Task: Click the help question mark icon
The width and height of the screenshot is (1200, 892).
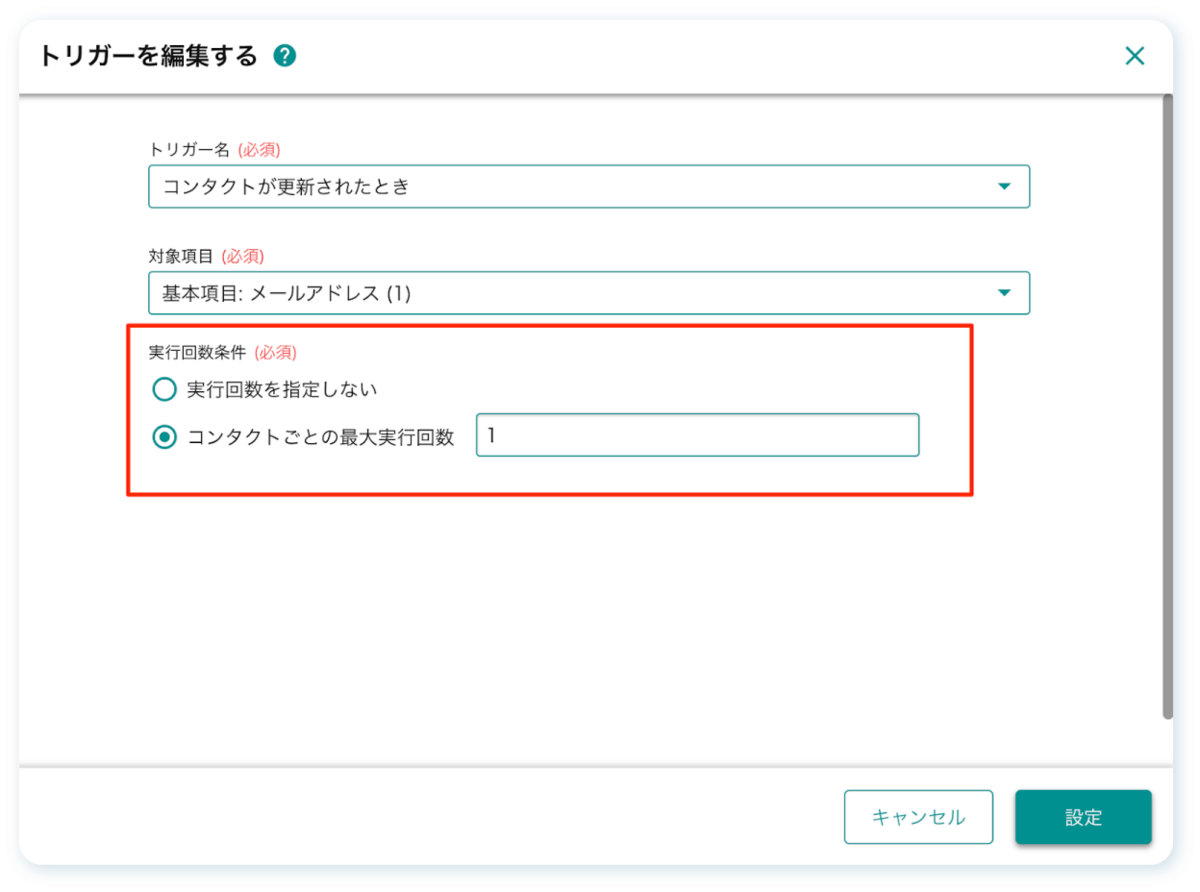Action: click(x=285, y=56)
